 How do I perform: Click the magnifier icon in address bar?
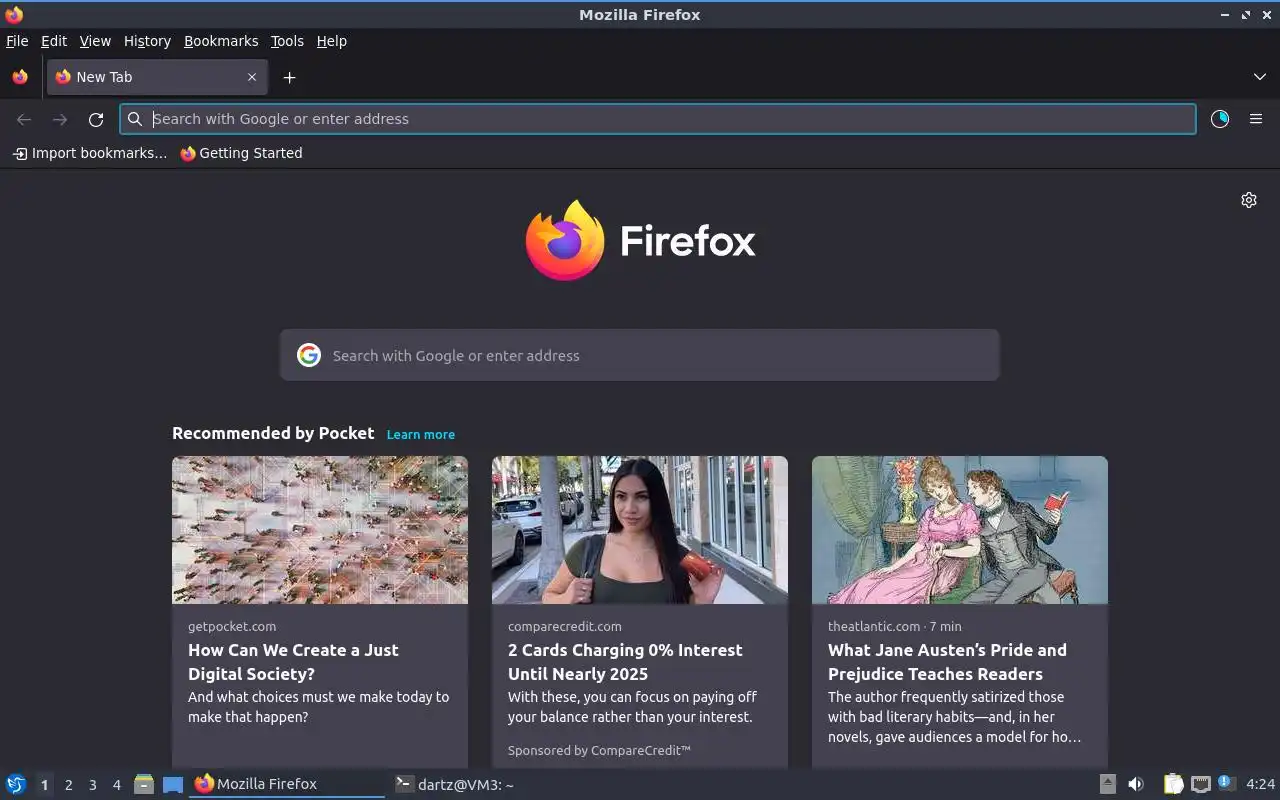tap(135, 119)
